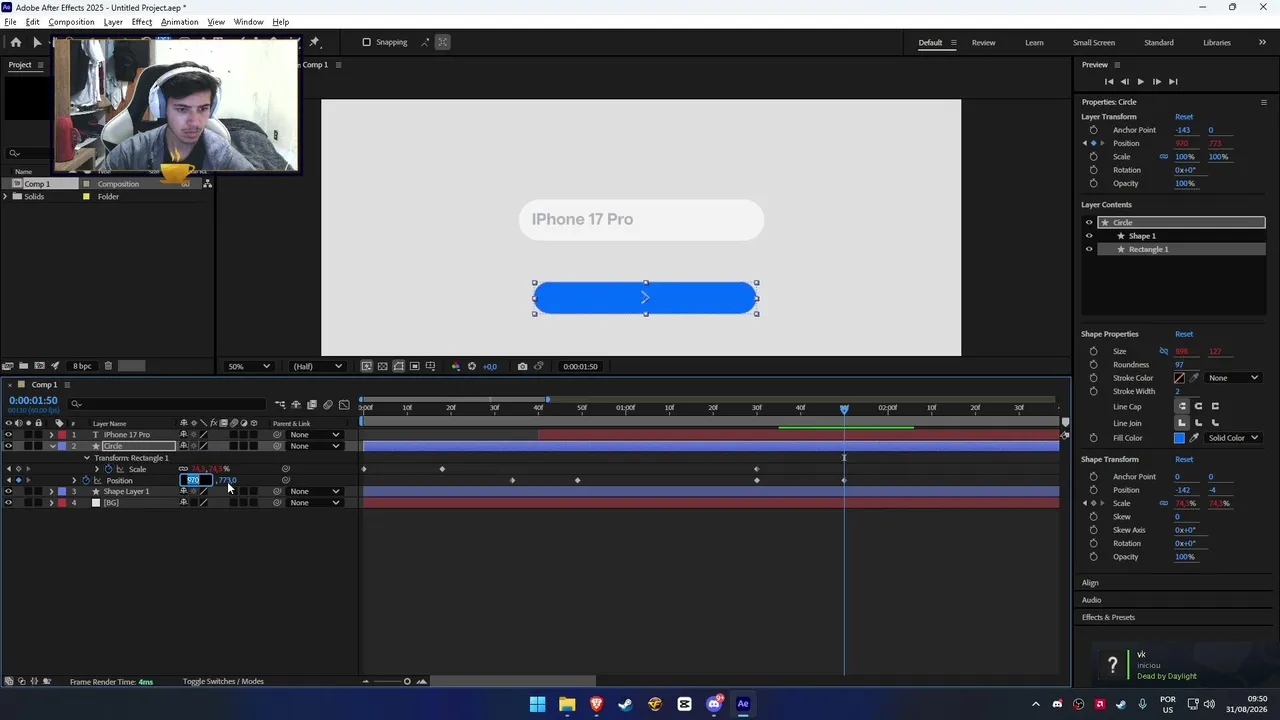Click the Home icon in the toolbar
This screenshot has height=720, width=1280.
click(15, 42)
